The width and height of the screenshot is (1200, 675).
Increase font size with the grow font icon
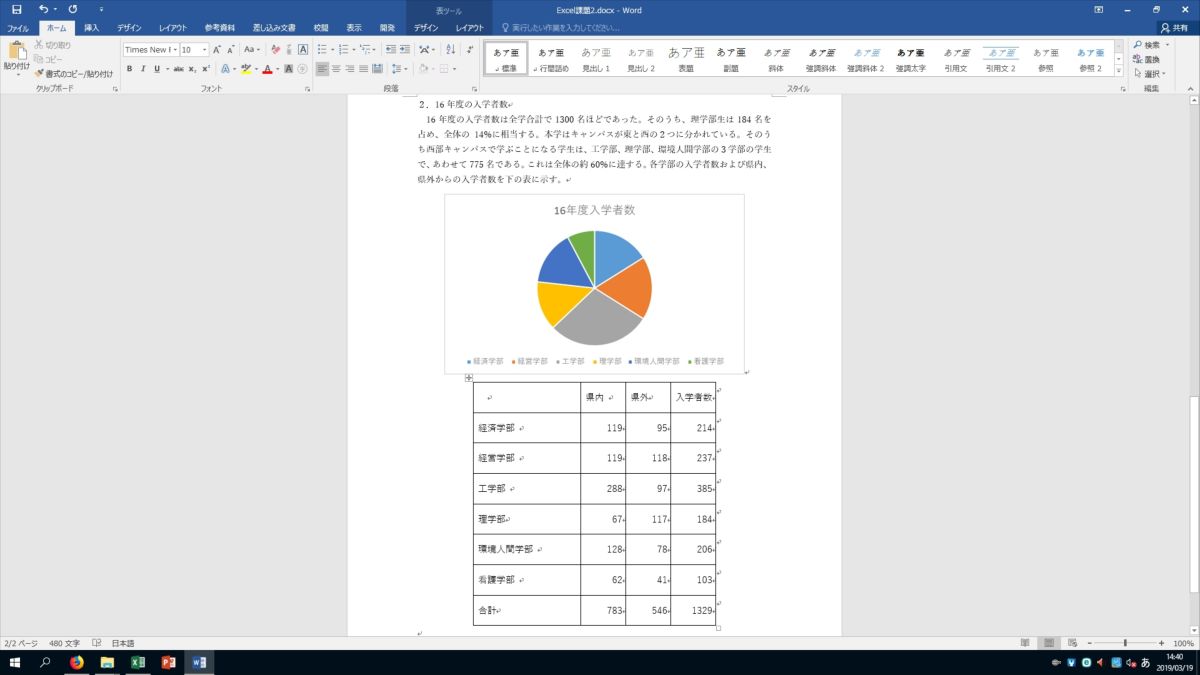(x=217, y=49)
